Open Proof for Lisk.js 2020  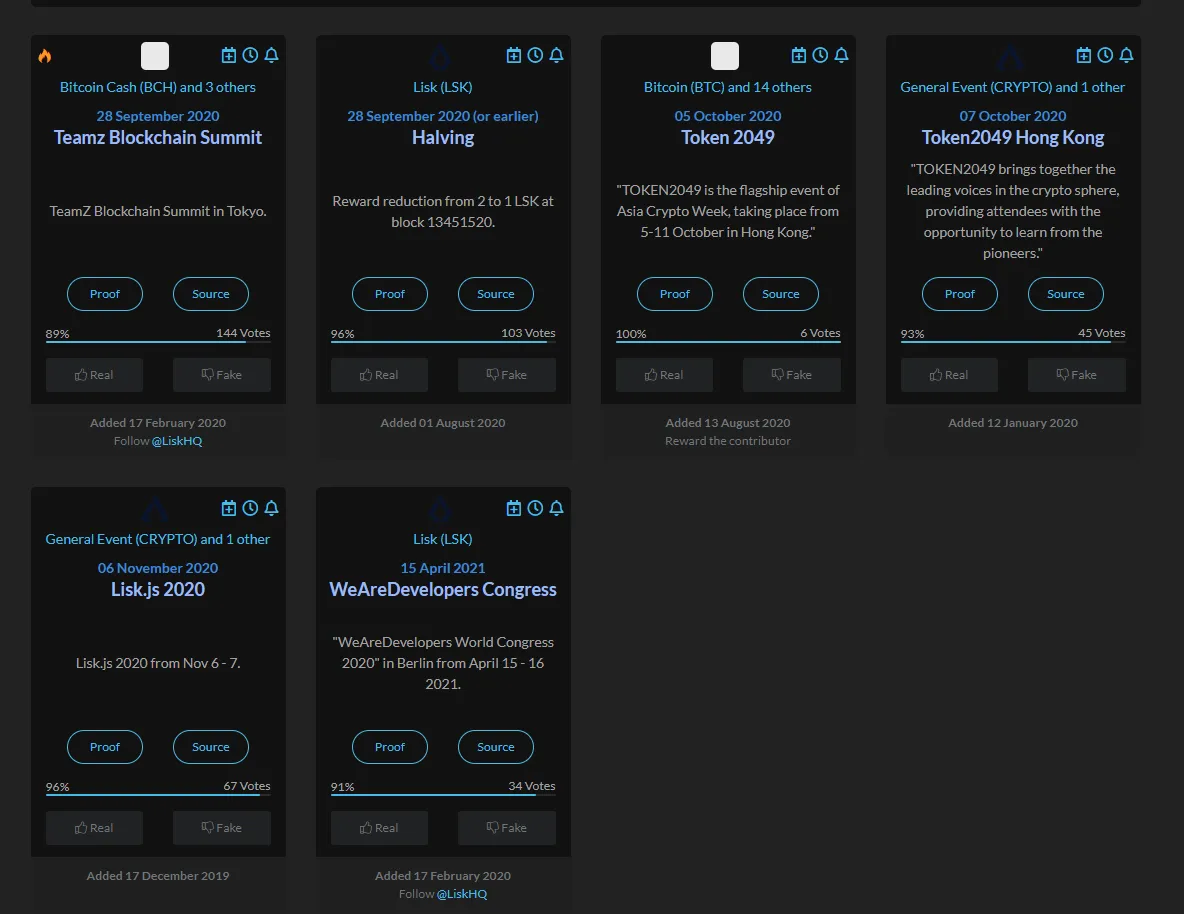point(105,747)
